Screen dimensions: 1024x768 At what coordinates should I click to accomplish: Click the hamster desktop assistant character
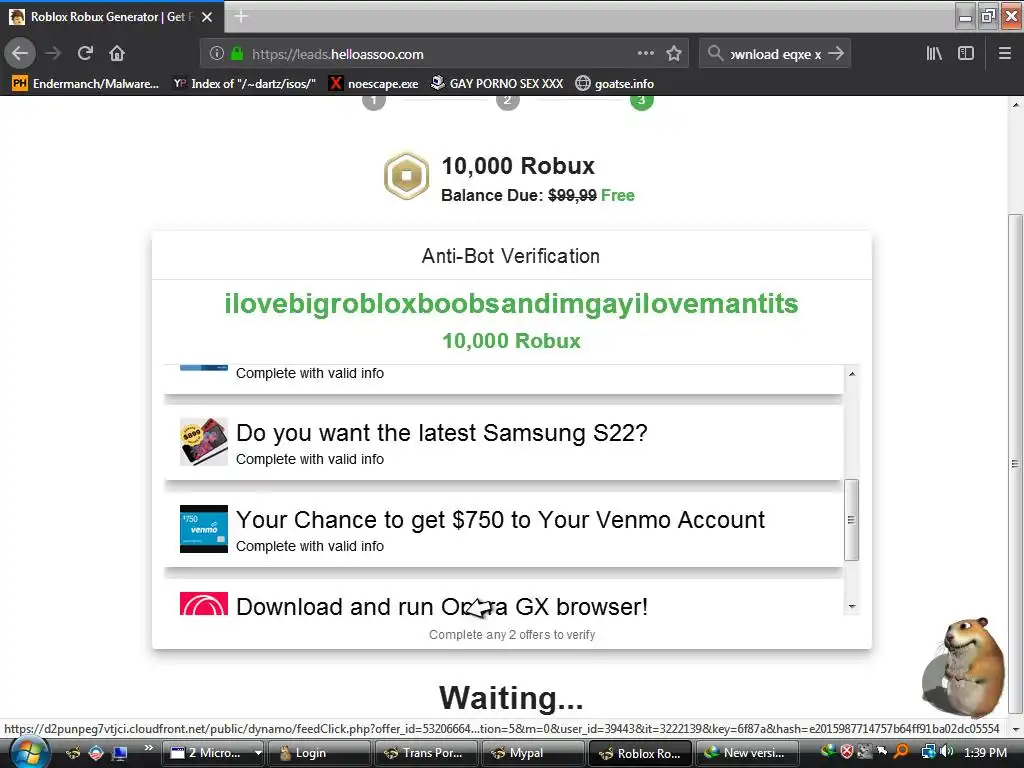[x=963, y=666]
